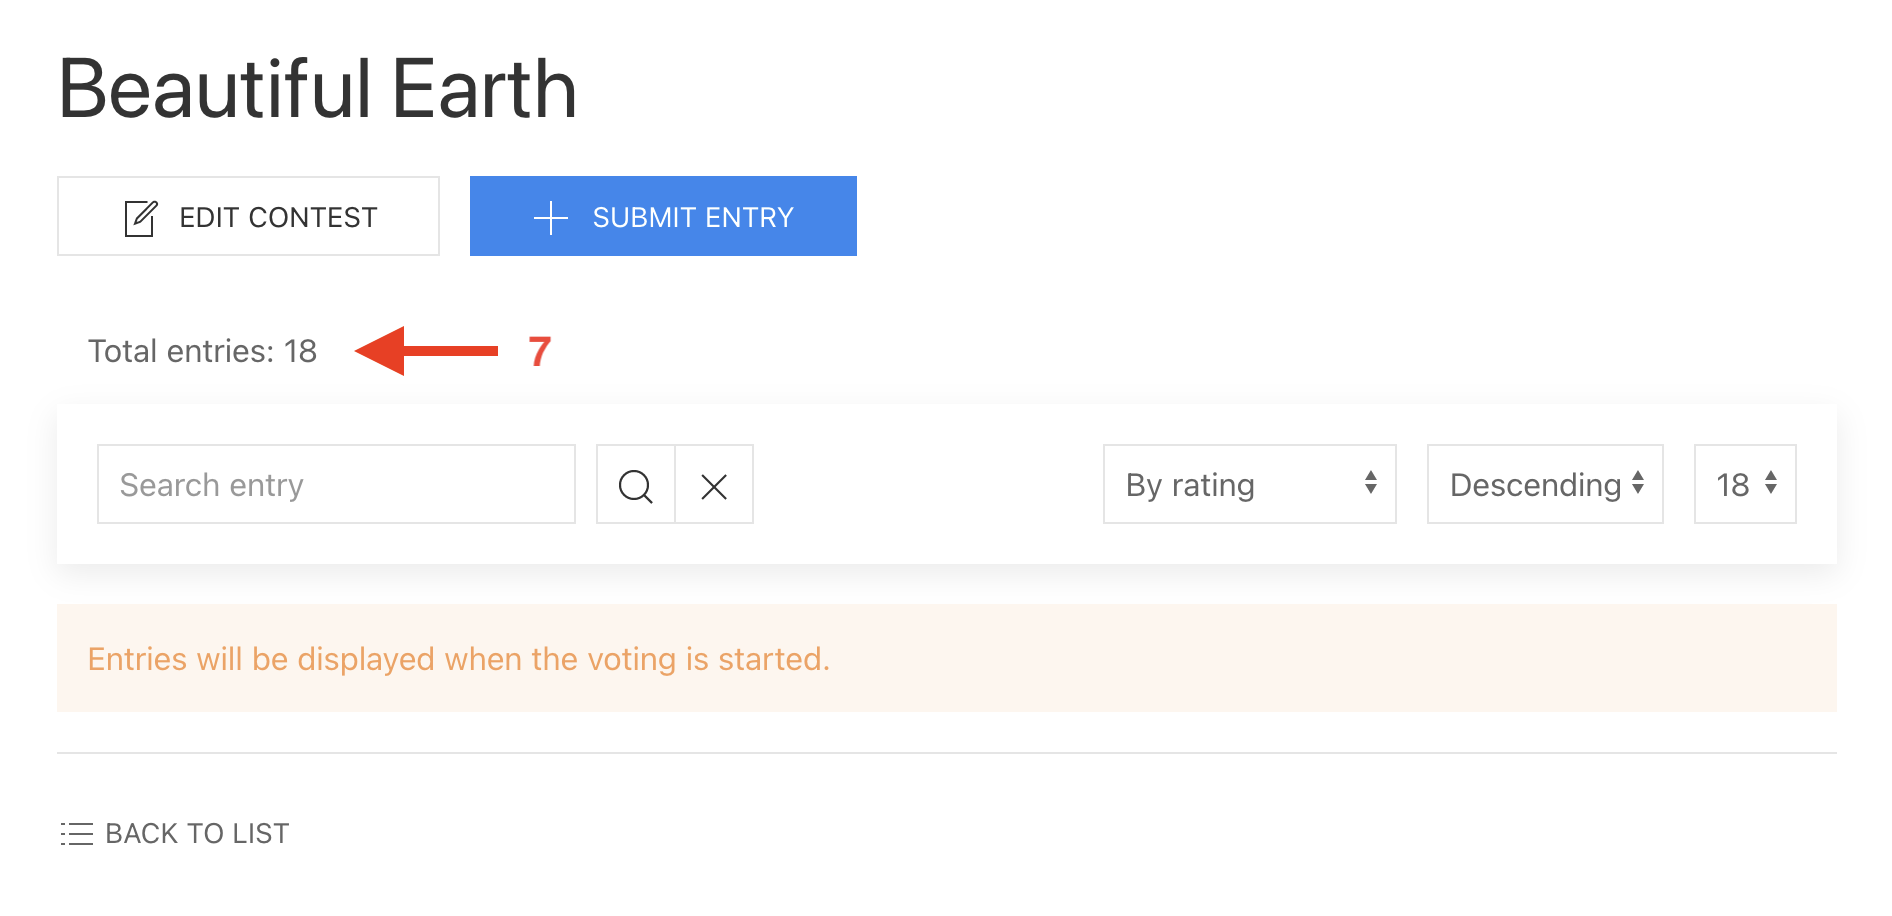Click the By rating dropdown arrows
Image resolution: width=1892 pixels, height=916 pixels.
point(1371,484)
